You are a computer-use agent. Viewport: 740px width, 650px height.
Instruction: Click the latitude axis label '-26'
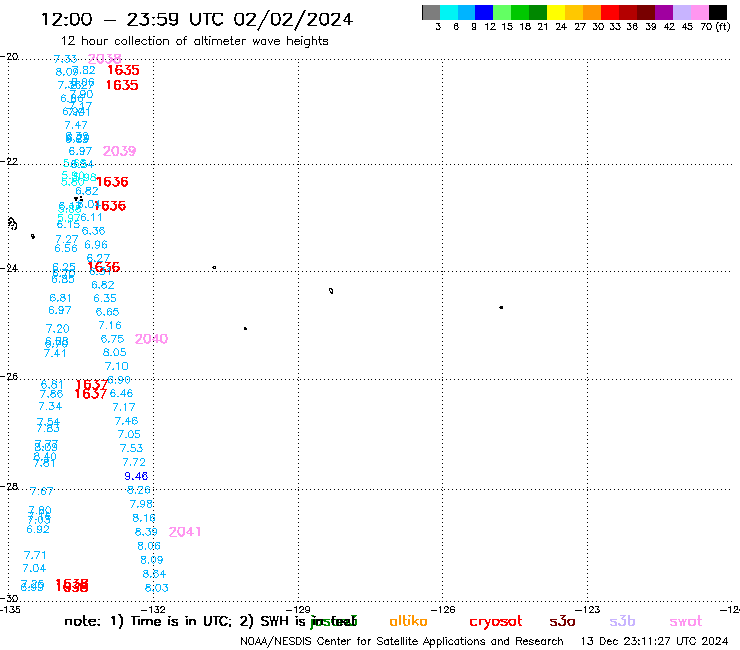(x=9, y=377)
